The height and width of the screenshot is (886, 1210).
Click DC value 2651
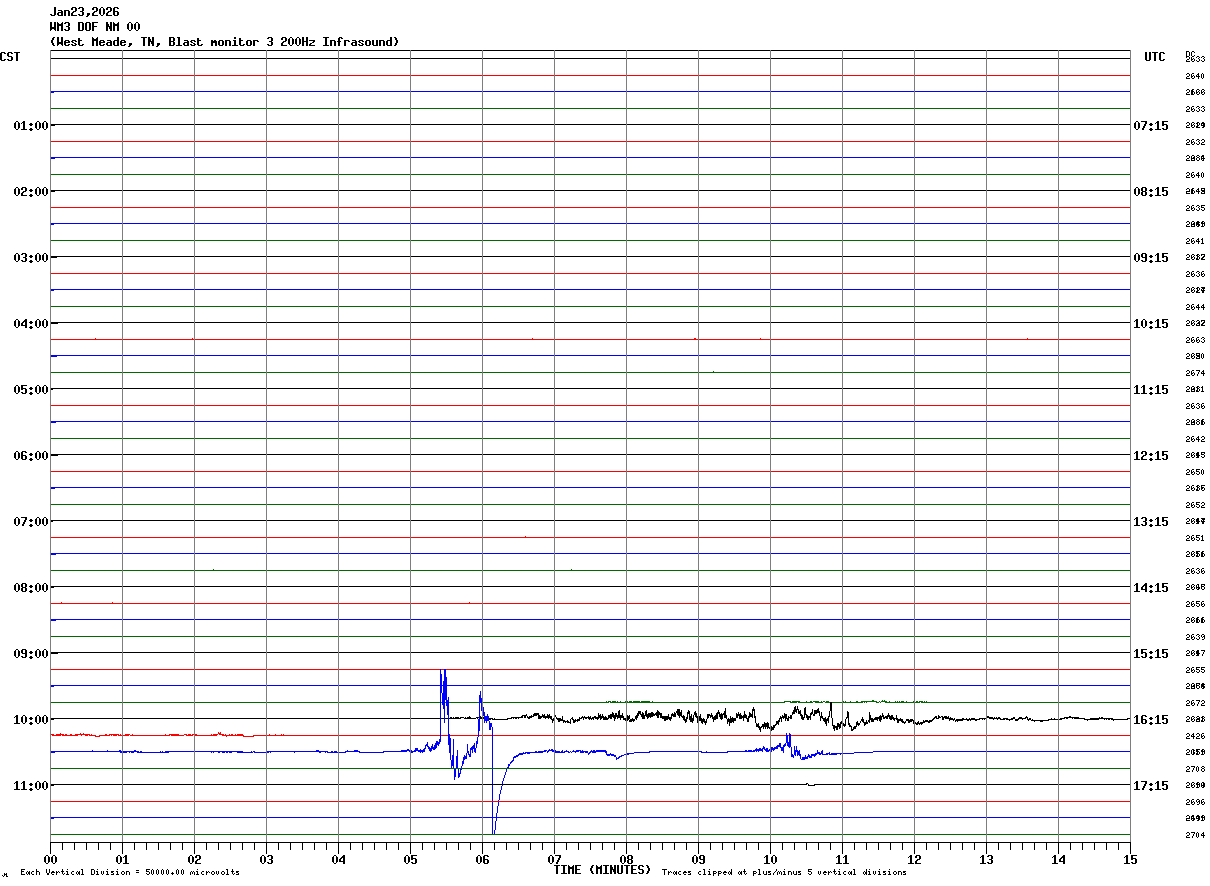1195,538
